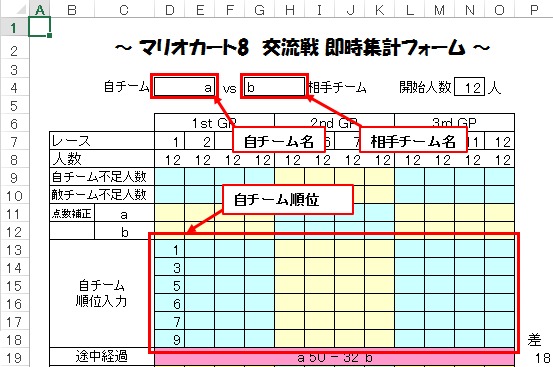The height and width of the screenshot is (367, 553).
Task: Click the 自チーム不足人数 label cell
Action: click(102, 177)
